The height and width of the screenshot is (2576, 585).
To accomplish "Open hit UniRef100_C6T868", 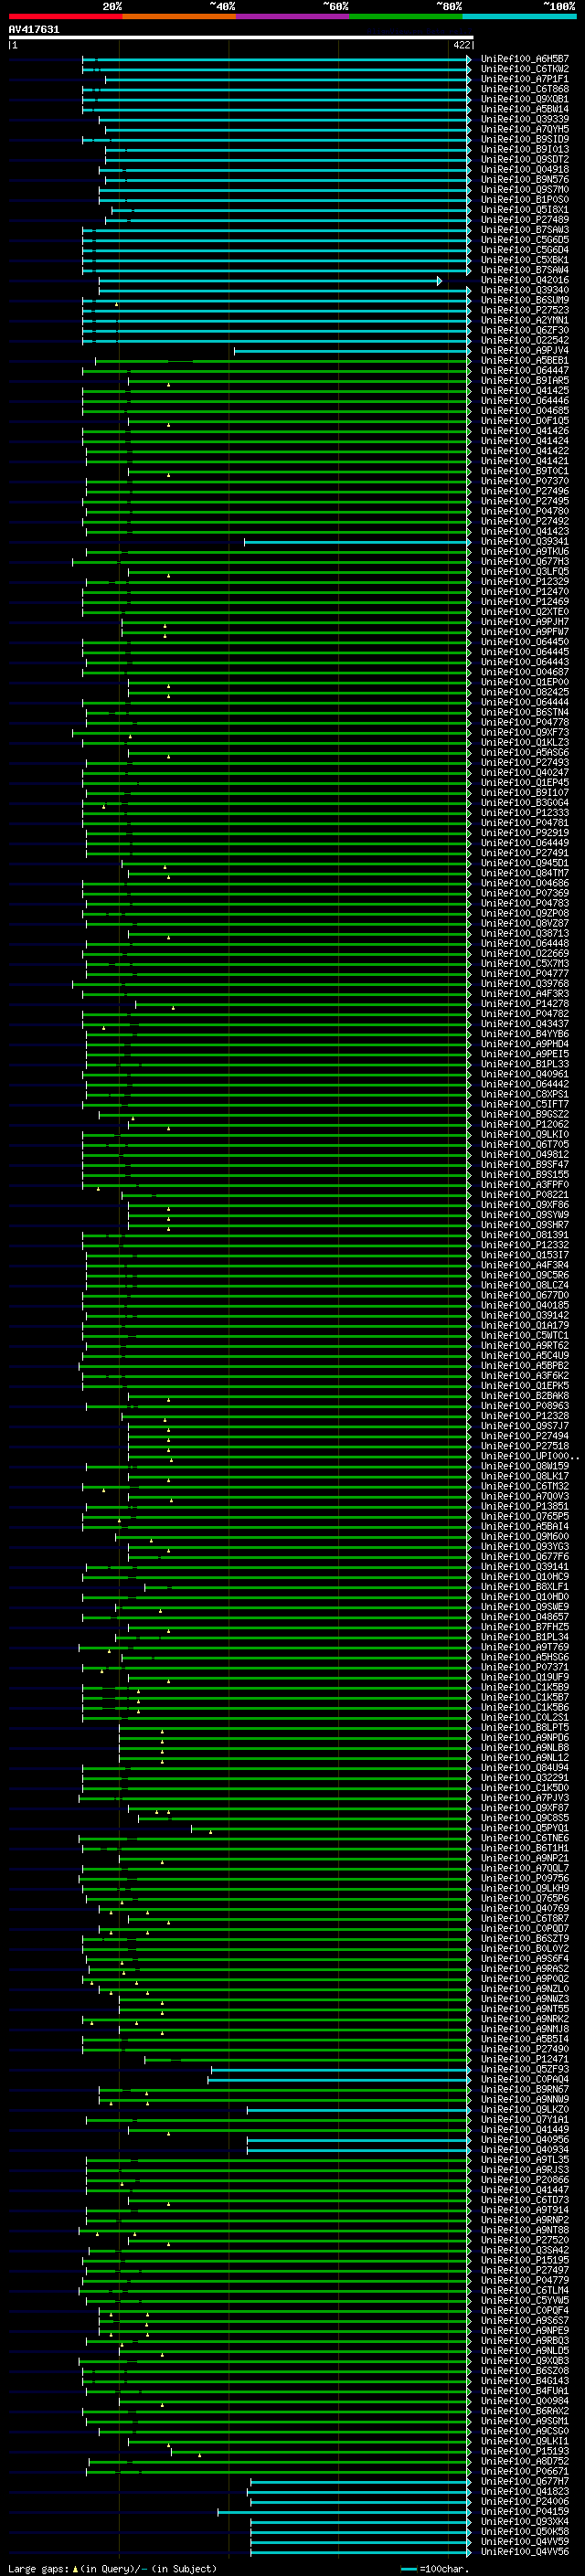I will pos(524,89).
